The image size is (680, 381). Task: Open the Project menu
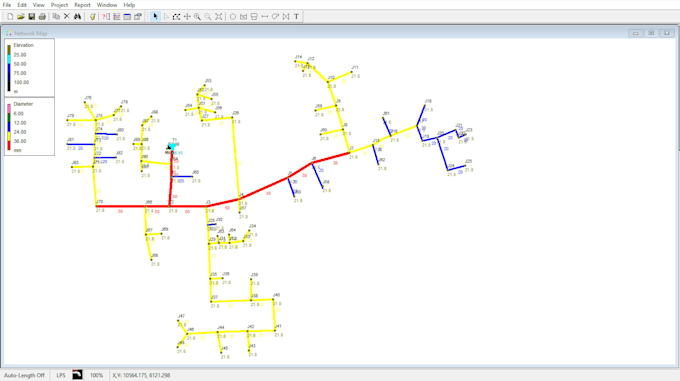[x=59, y=5]
